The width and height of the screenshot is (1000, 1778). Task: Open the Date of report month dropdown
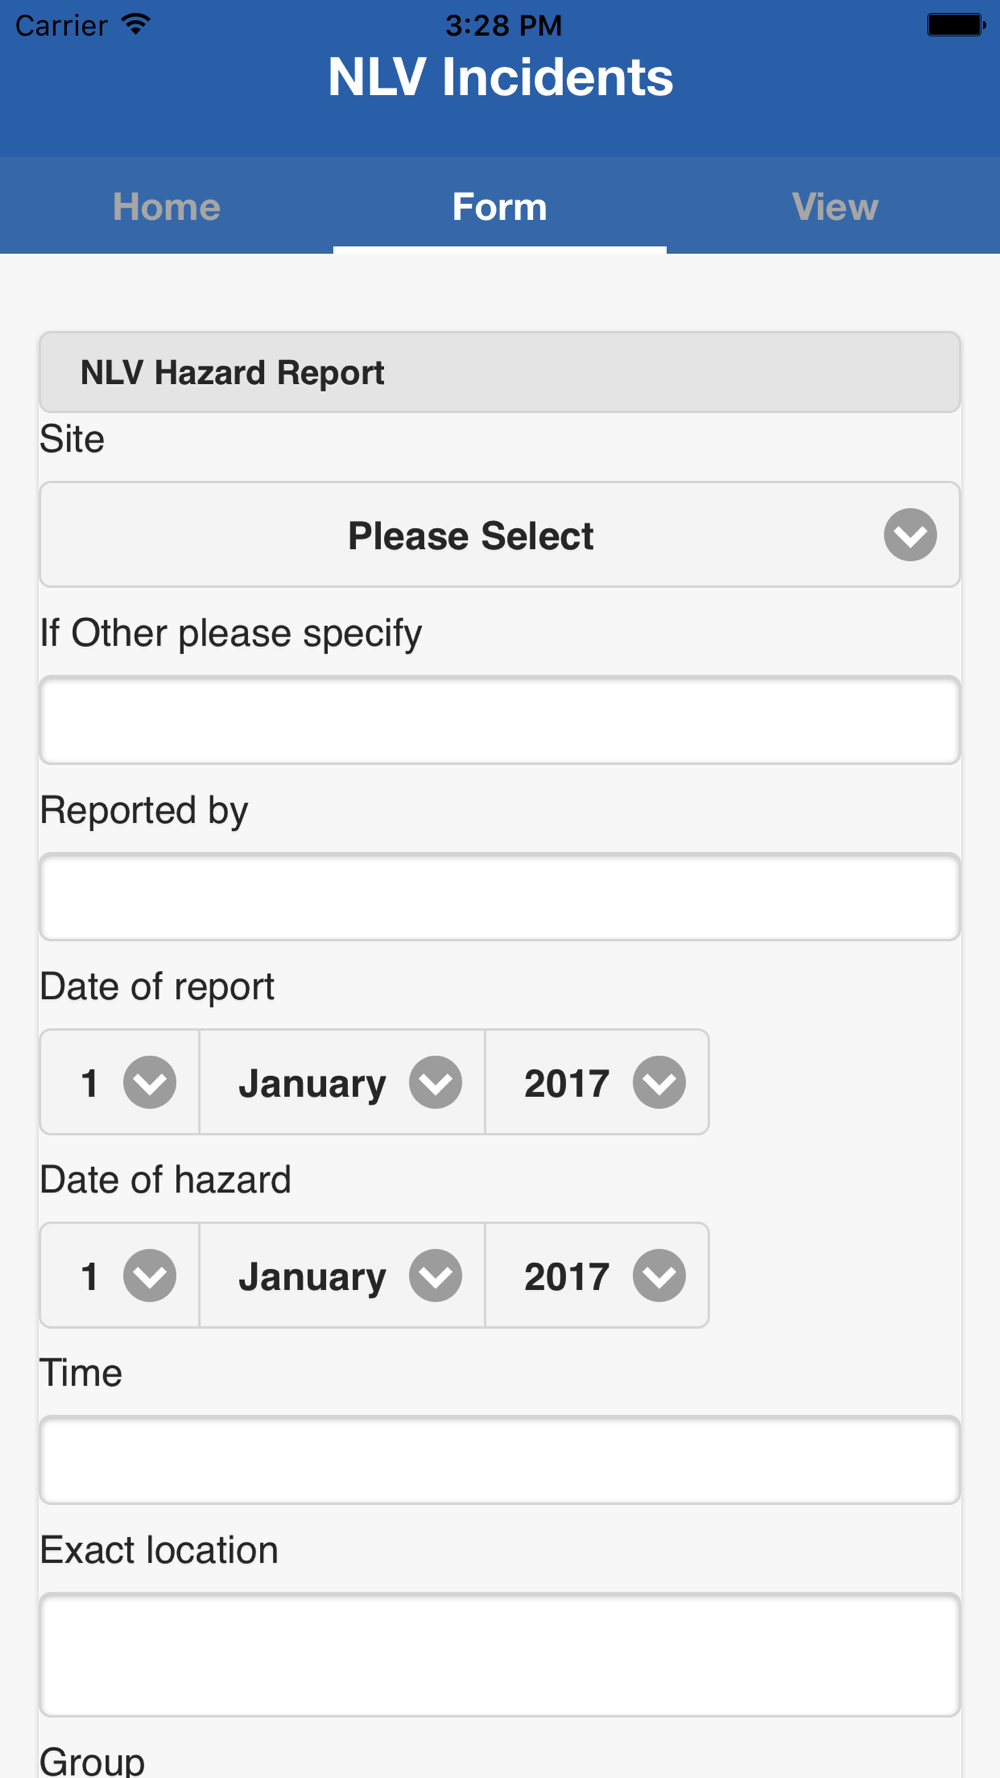point(342,1082)
